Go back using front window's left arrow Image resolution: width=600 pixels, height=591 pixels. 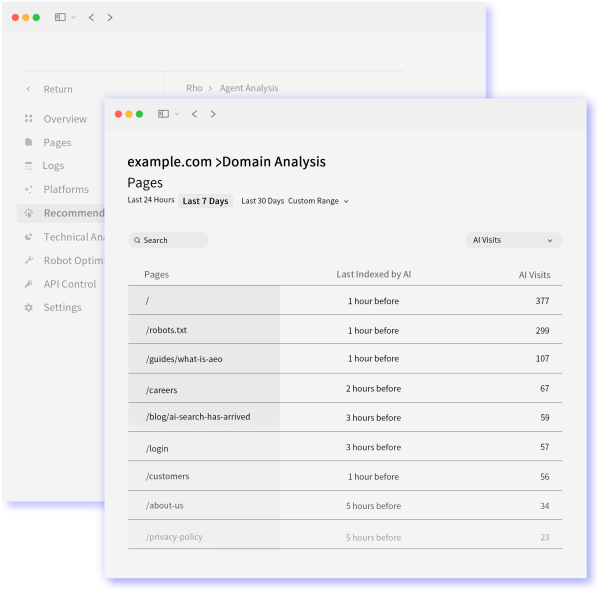point(194,114)
